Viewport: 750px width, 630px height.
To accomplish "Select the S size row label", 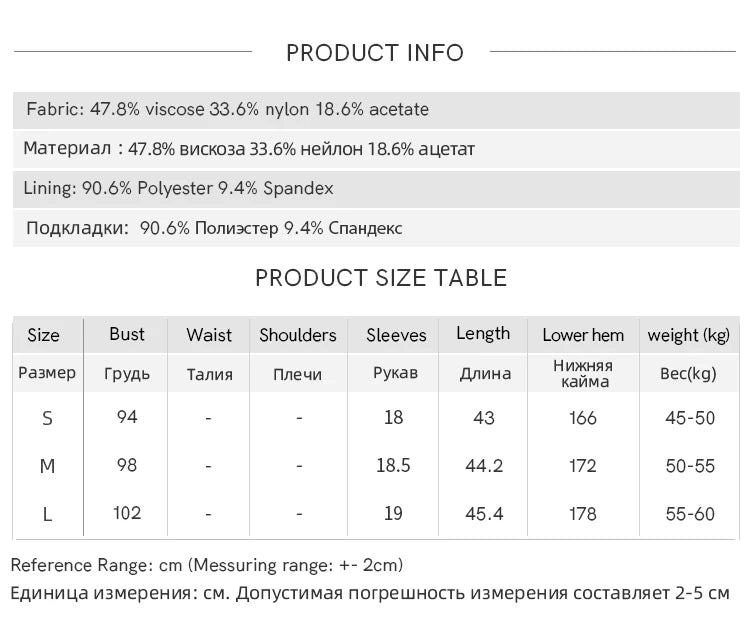I will [x=47, y=418].
